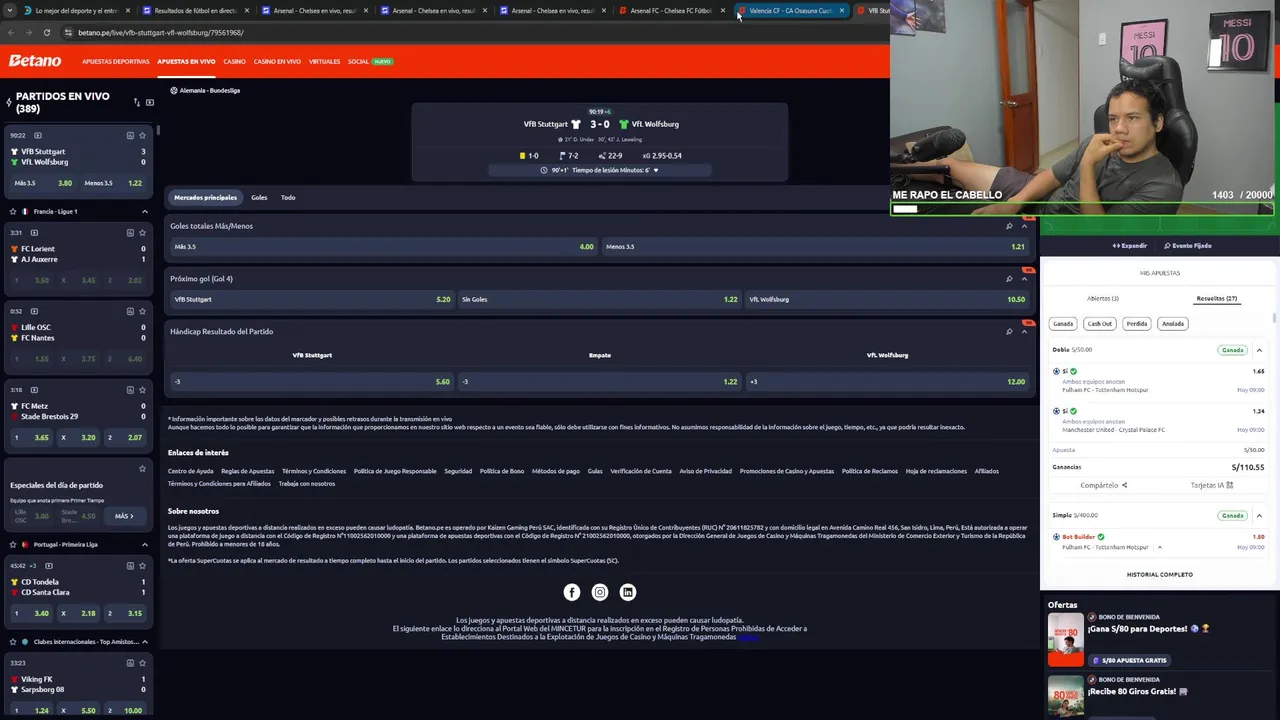Bet Más 3.5 at 4.00
Screen dimensions: 1280x720
tap(383, 246)
